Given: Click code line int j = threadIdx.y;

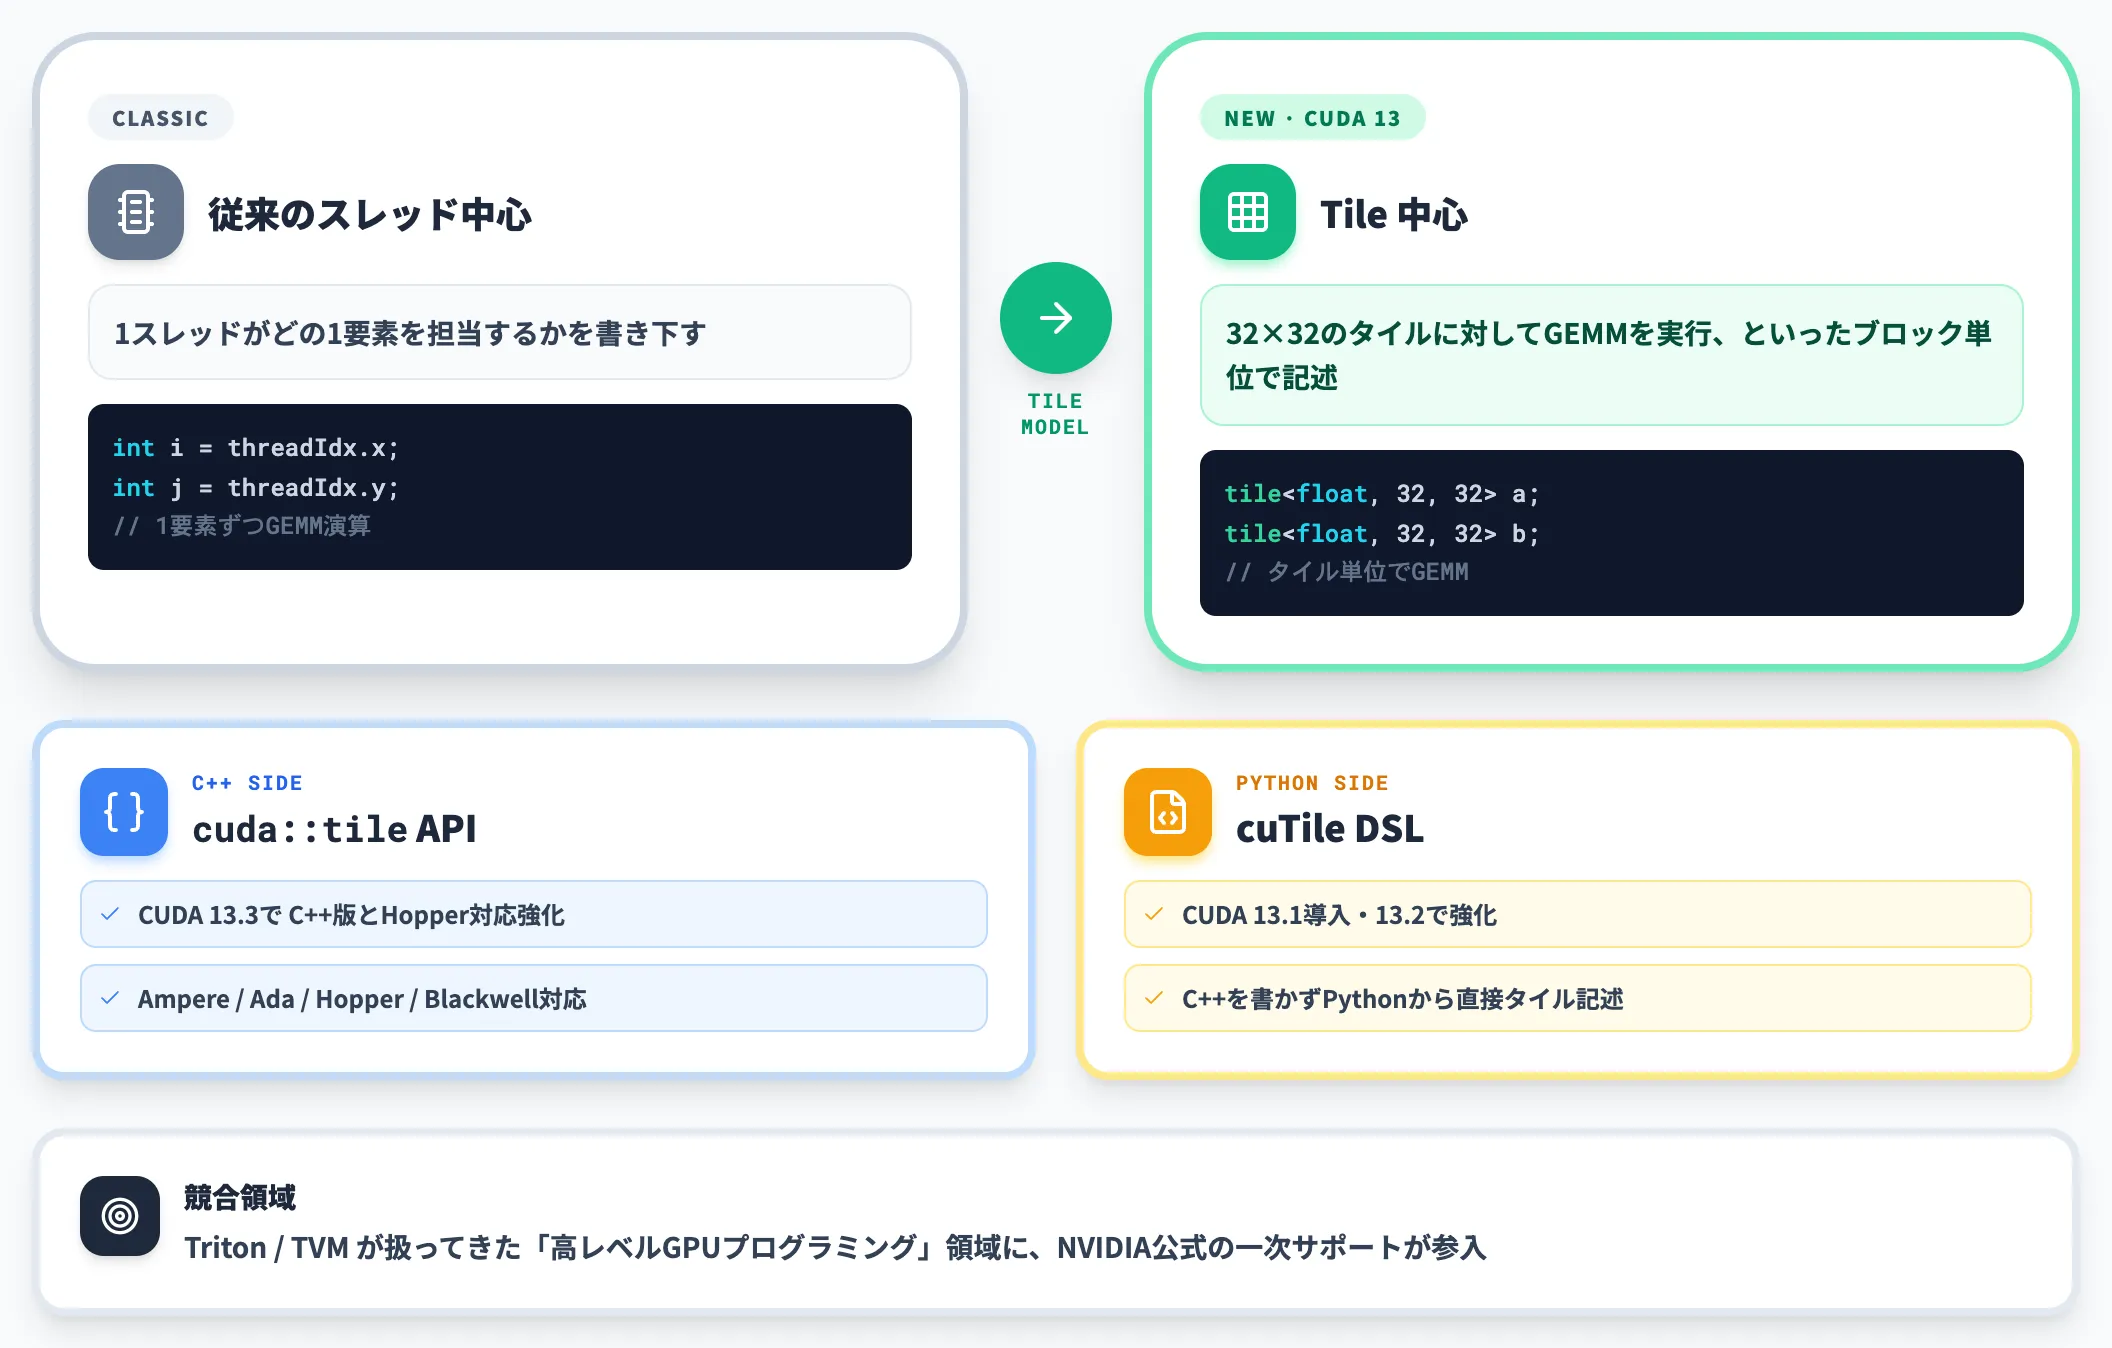Looking at the screenshot, I should (256, 488).
